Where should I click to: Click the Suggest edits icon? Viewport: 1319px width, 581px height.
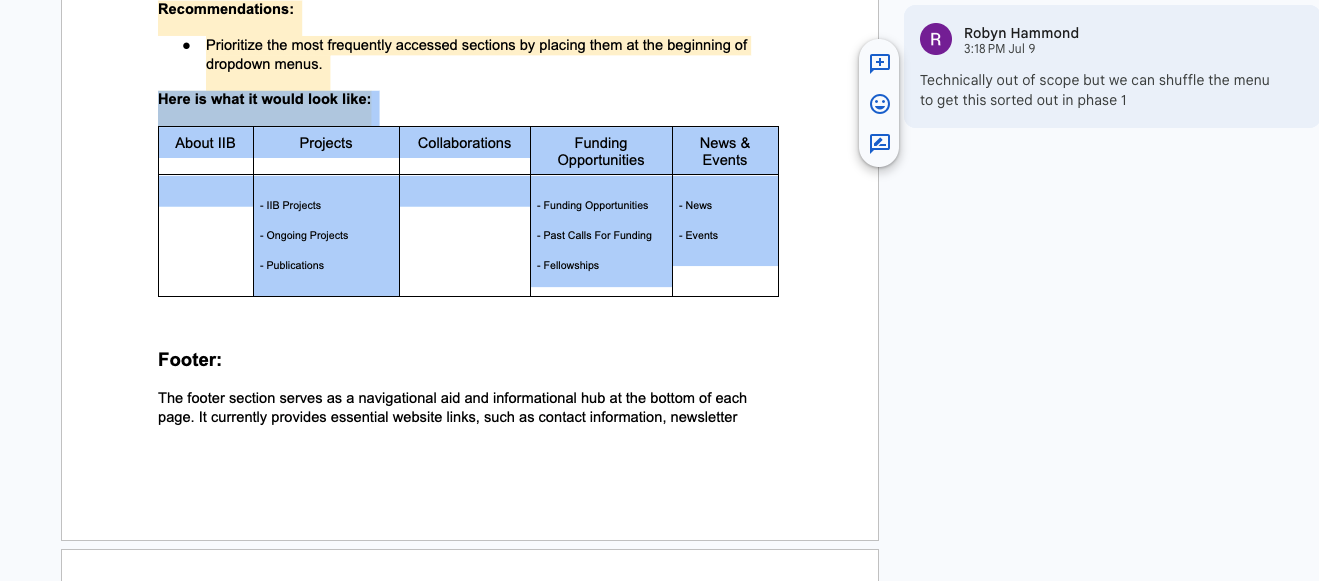click(x=879, y=143)
